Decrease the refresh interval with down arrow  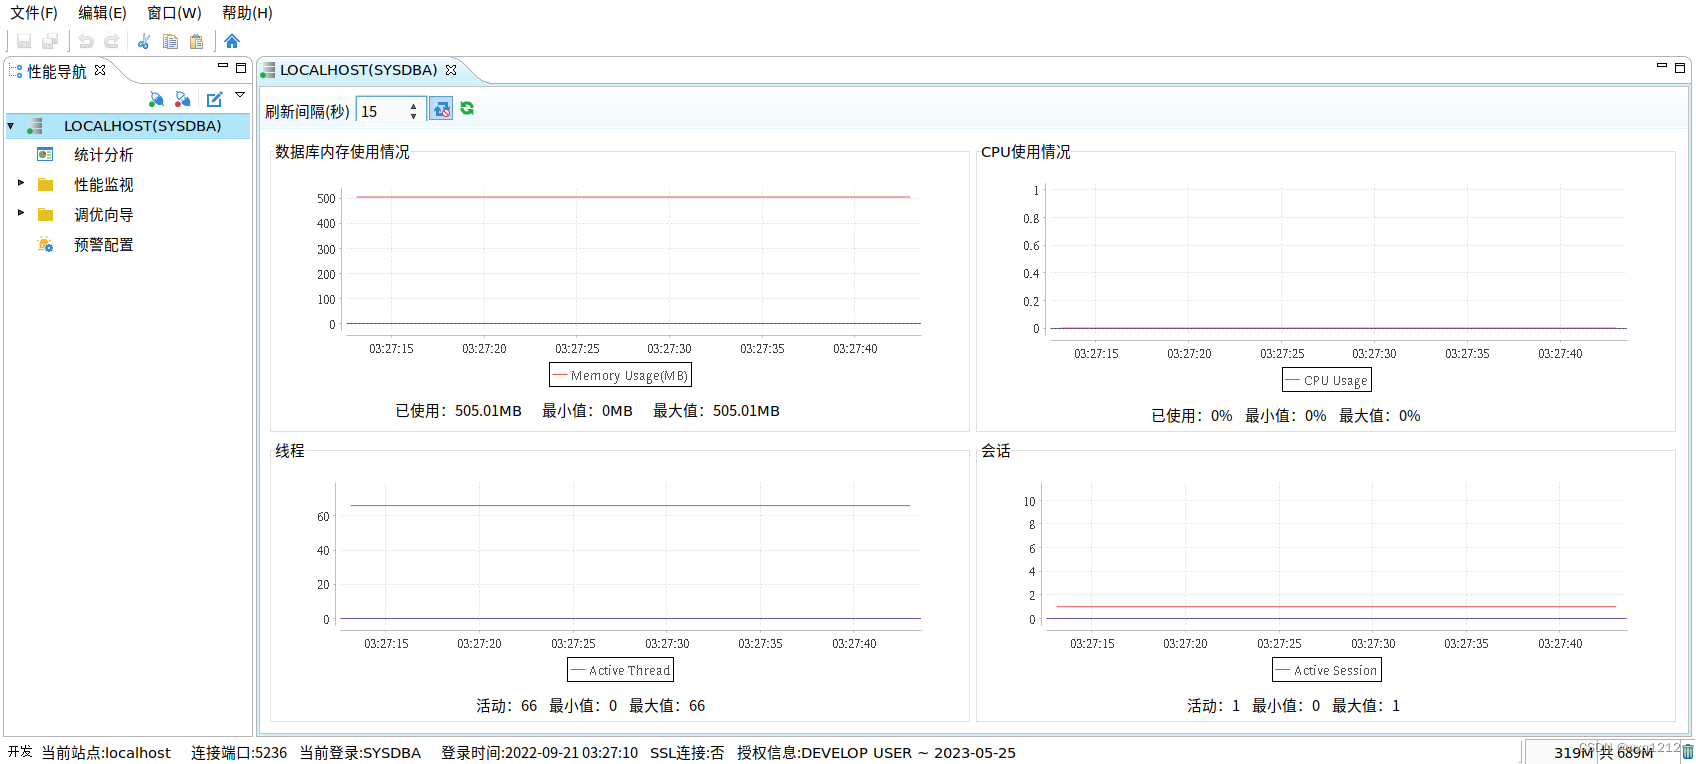click(413, 117)
